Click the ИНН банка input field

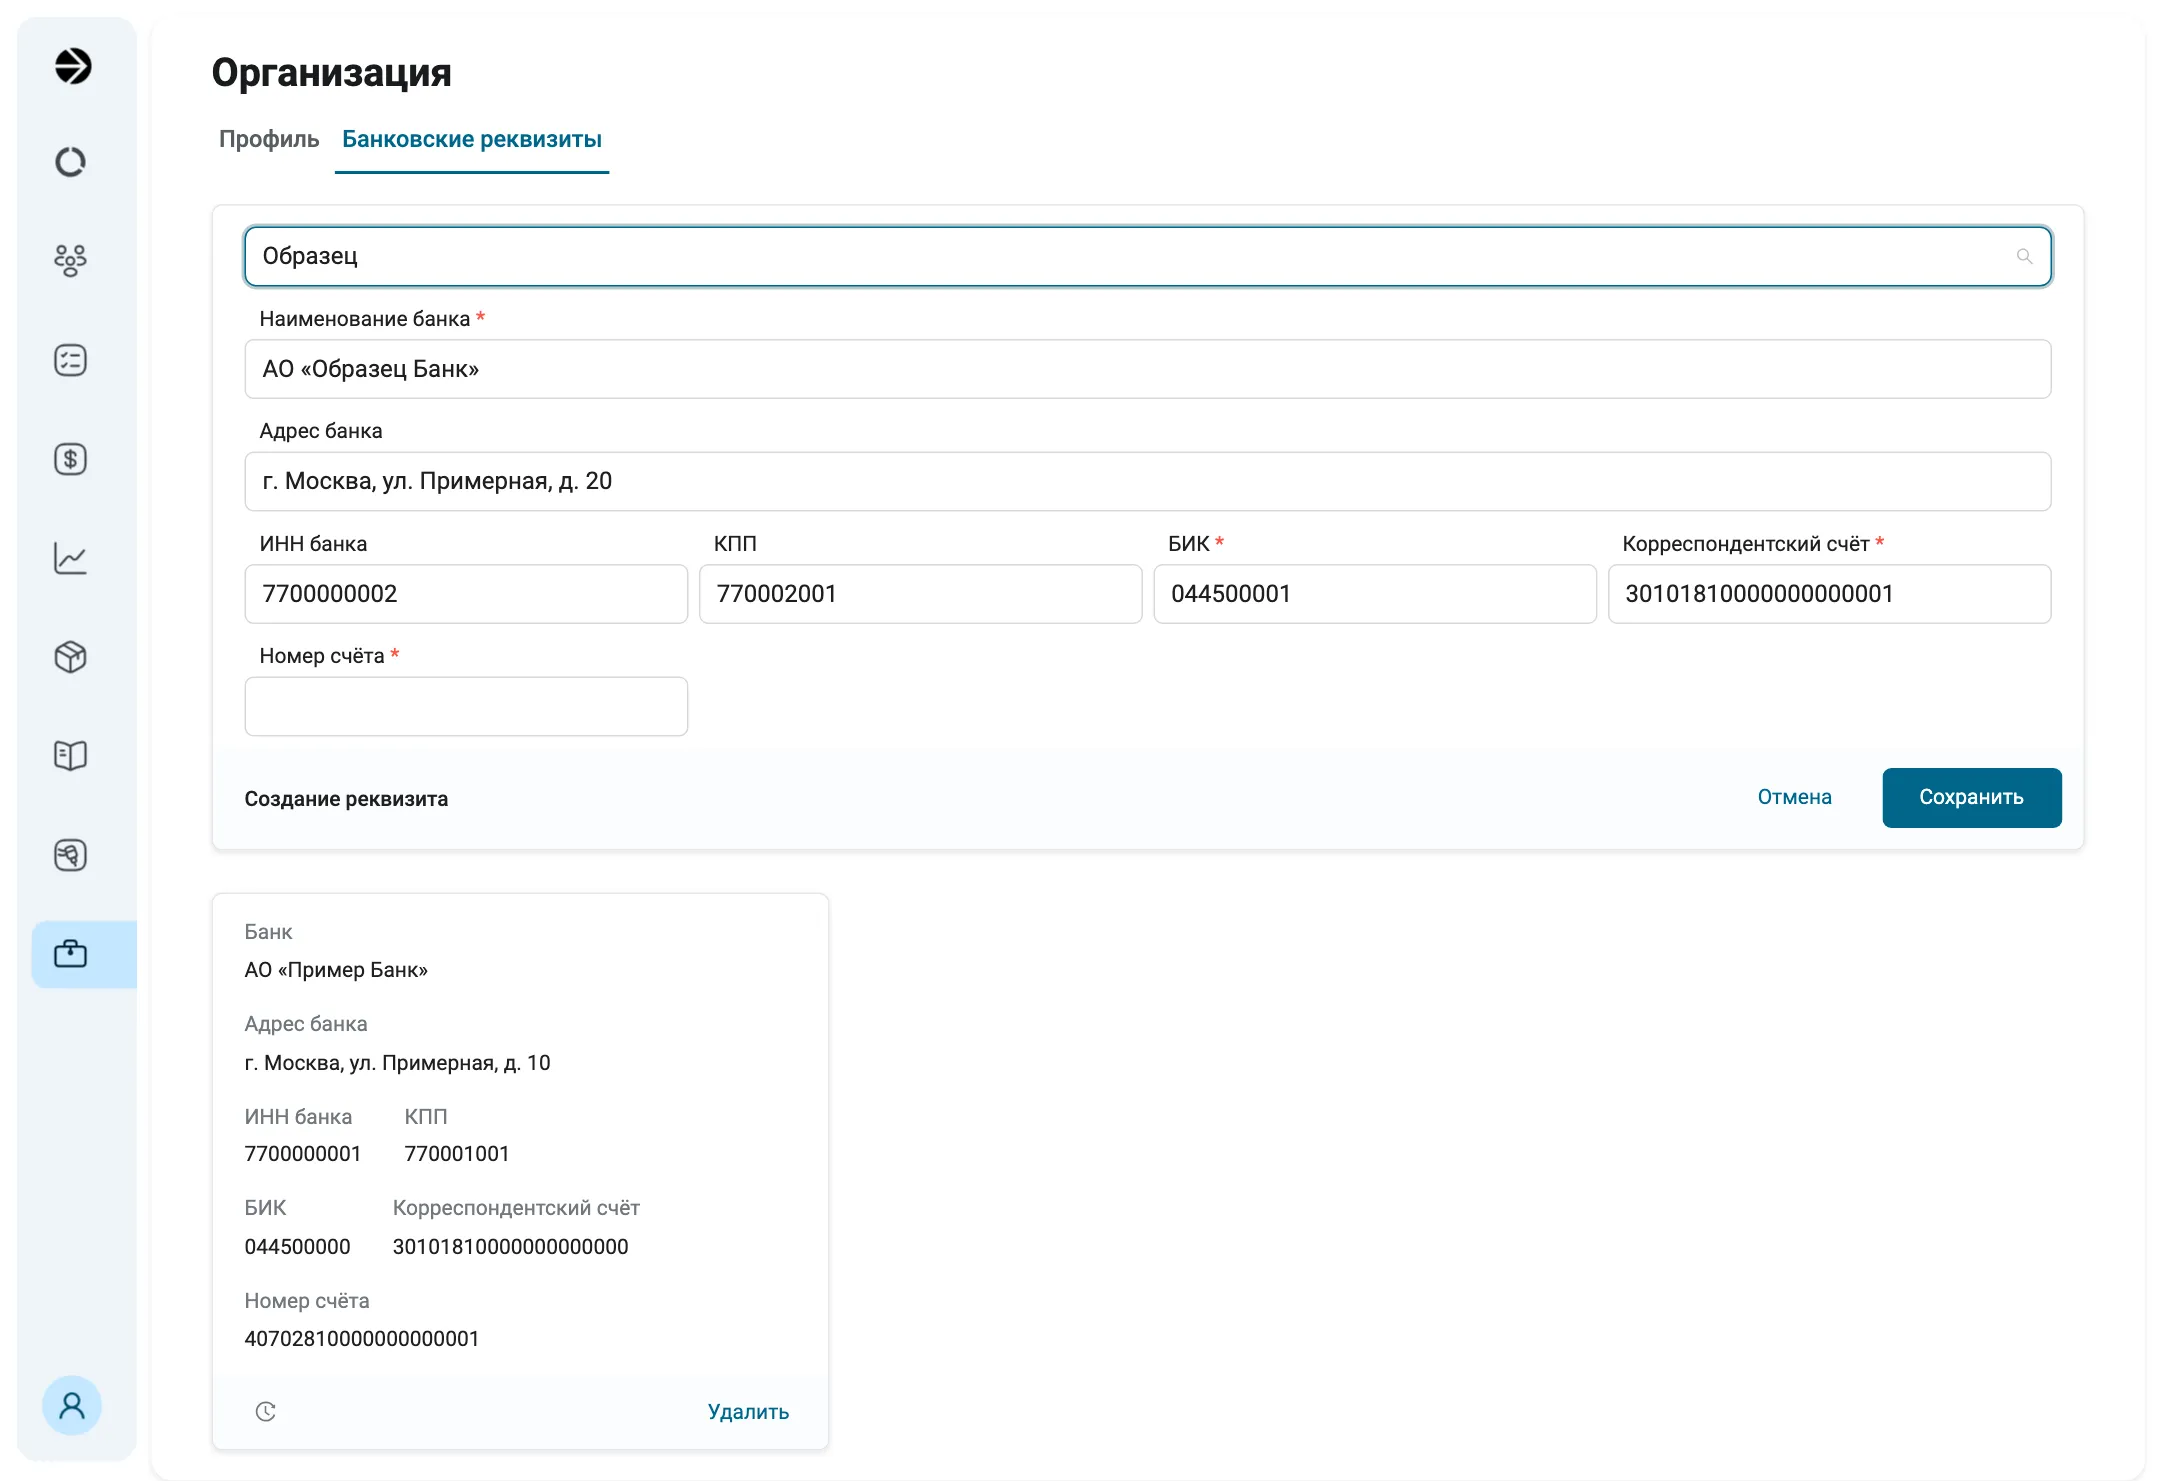[466, 594]
